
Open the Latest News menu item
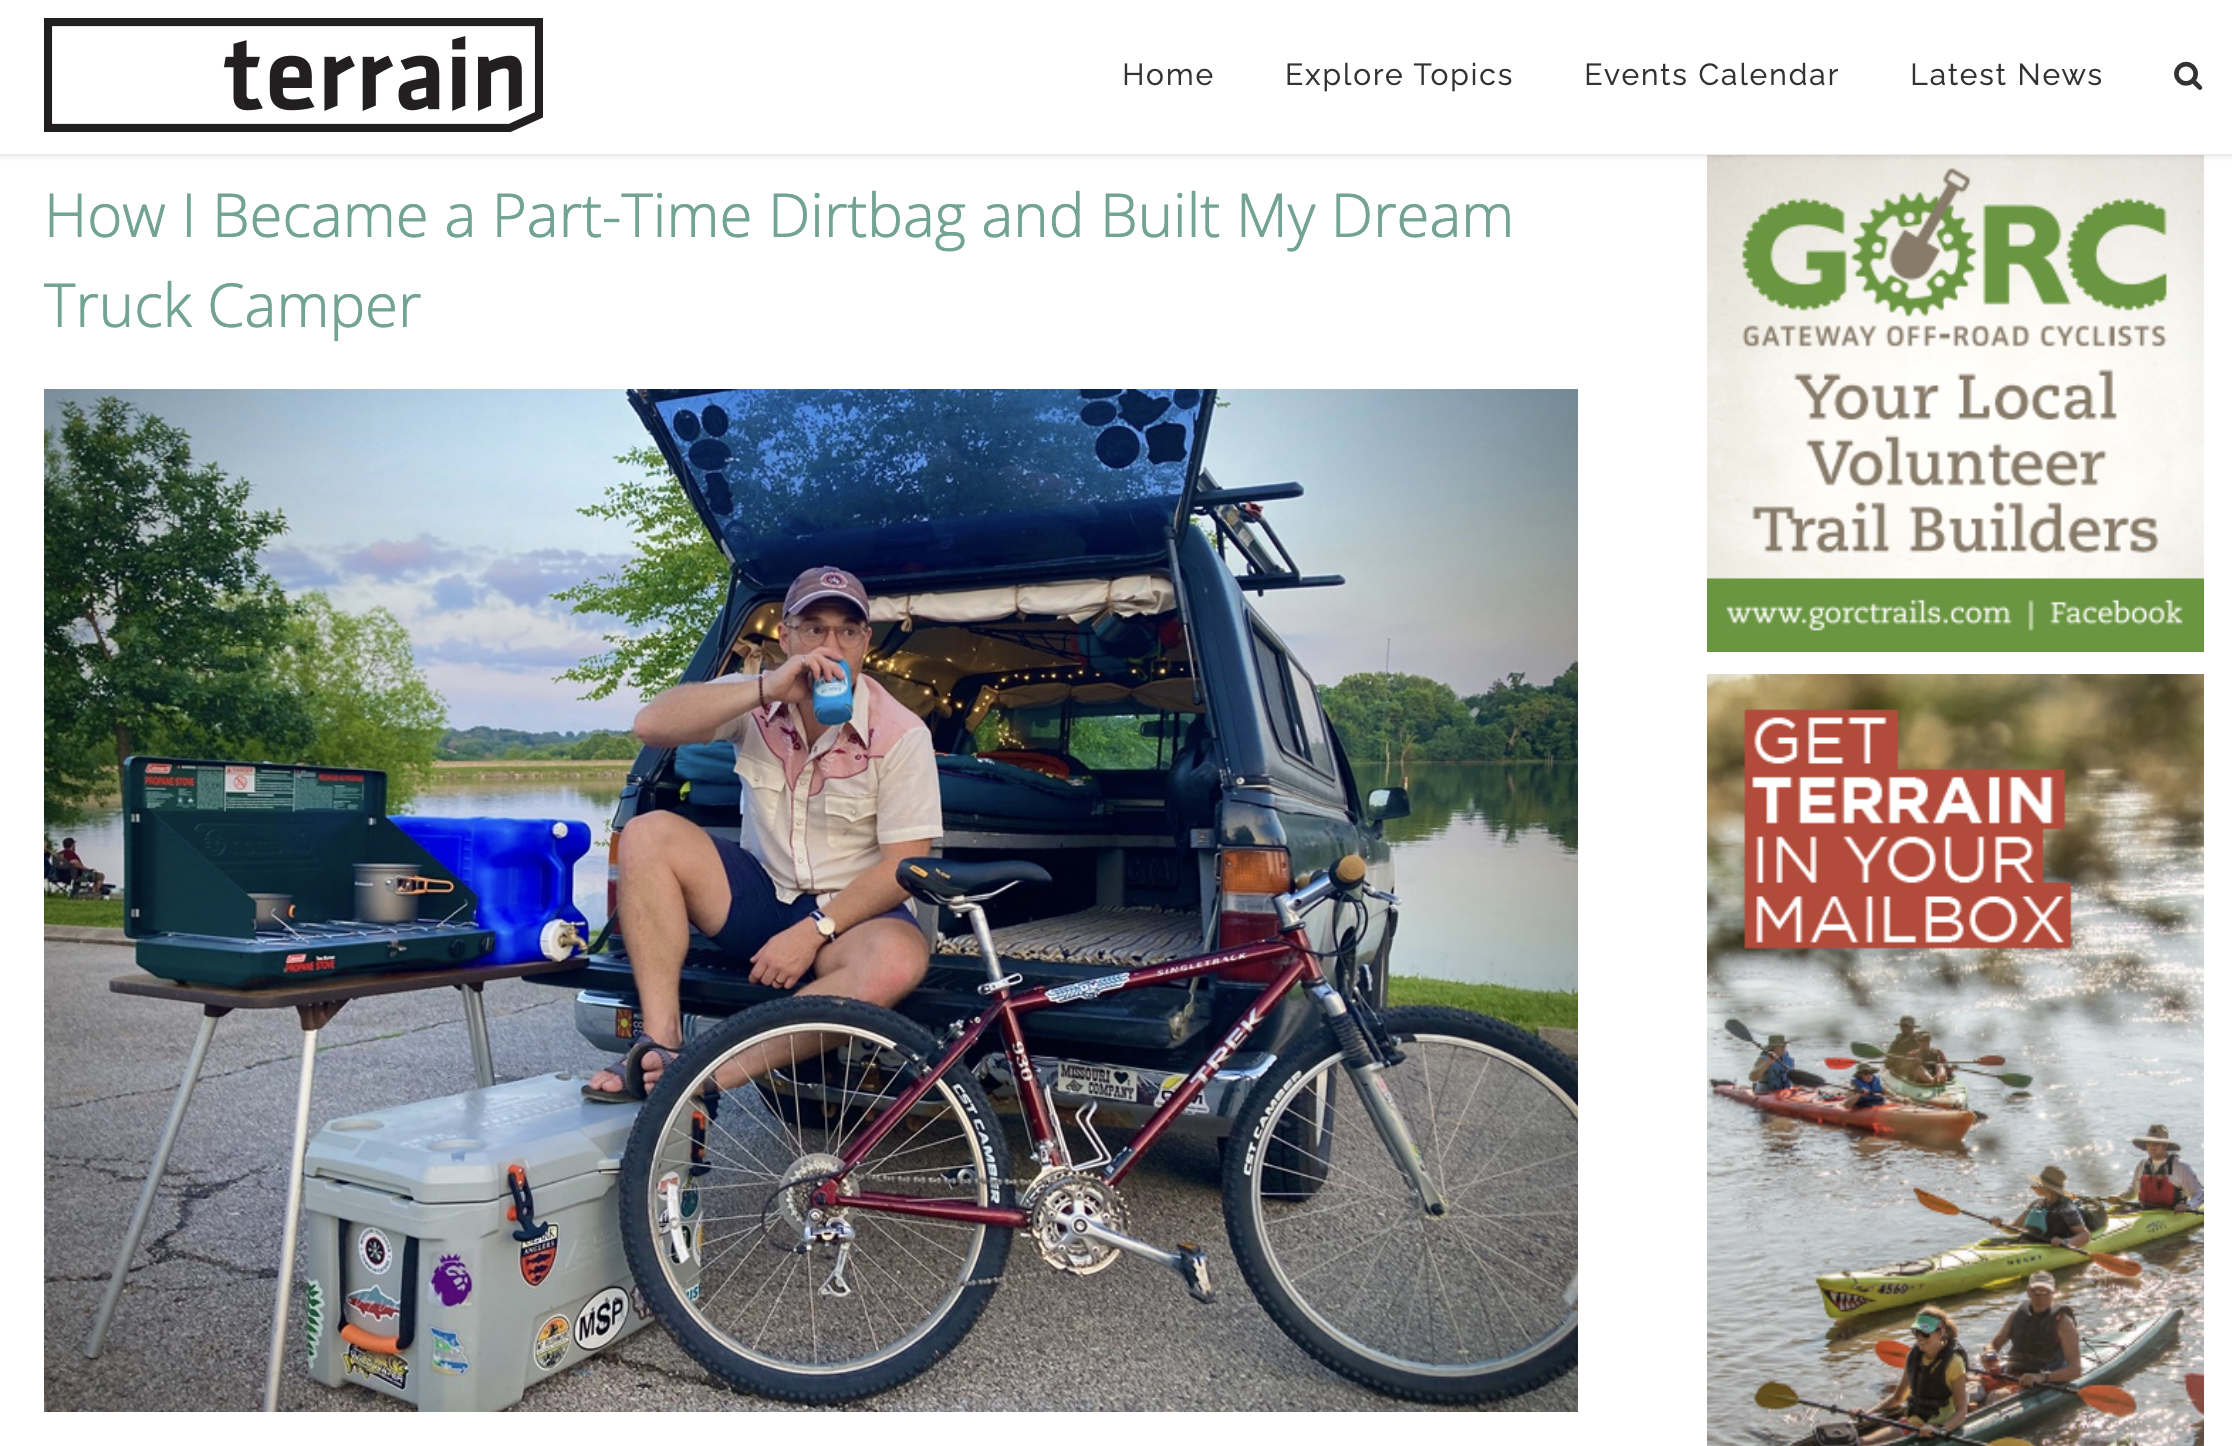[2005, 75]
